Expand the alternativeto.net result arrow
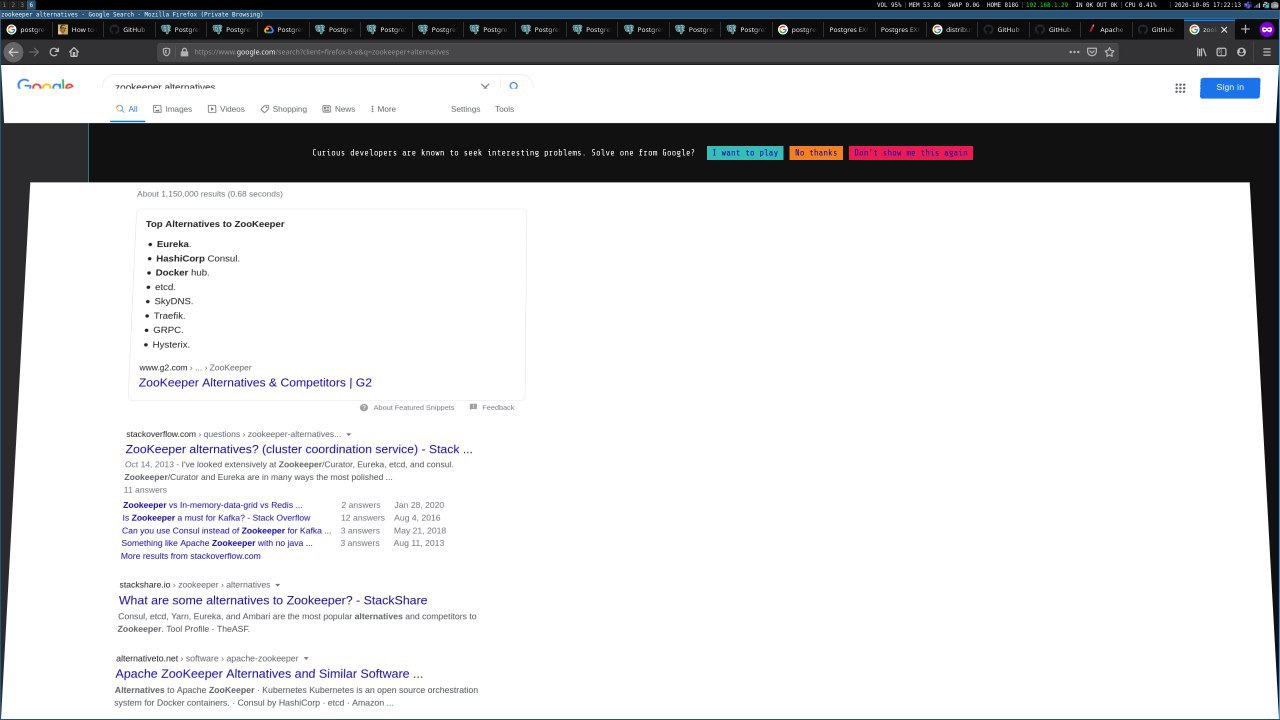The height and width of the screenshot is (720, 1280). tap(306, 659)
